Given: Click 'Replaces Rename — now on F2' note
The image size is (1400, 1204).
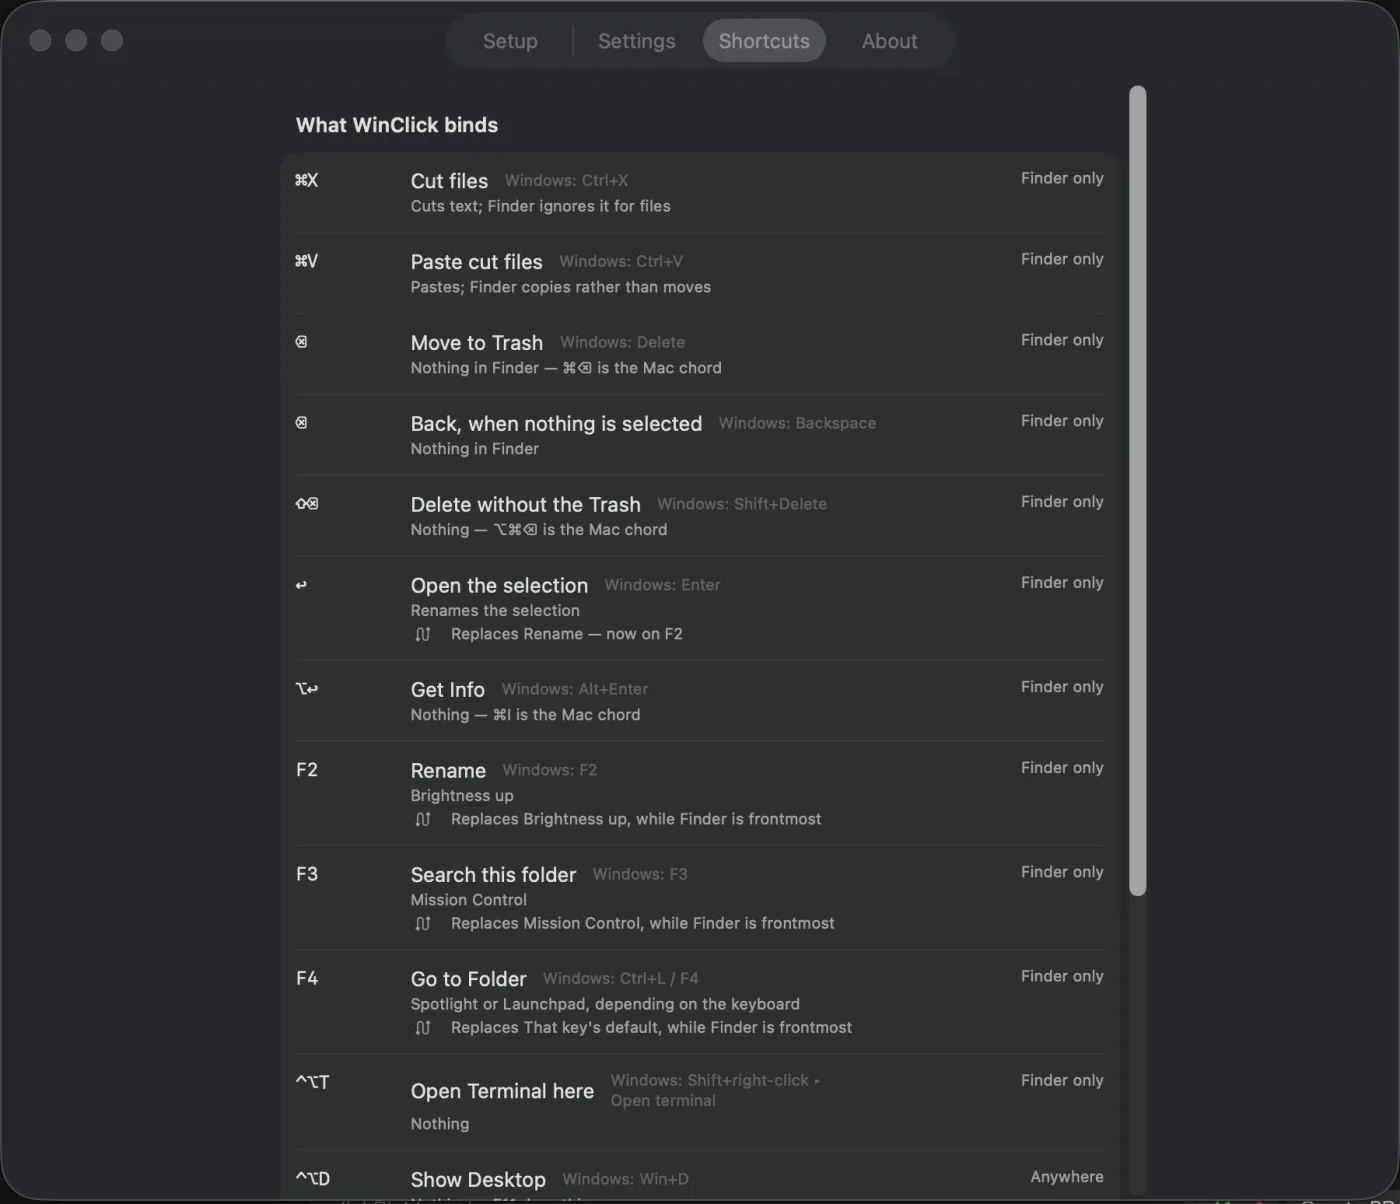Looking at the screenshot, I should (x=566, y=634).
